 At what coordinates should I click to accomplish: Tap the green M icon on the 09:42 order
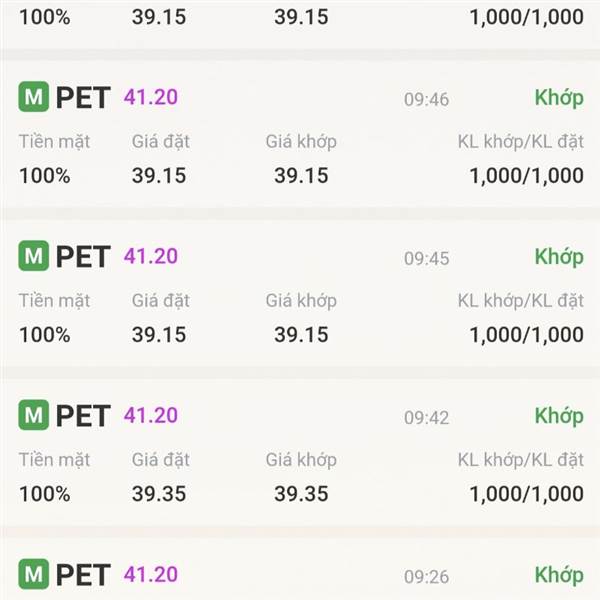34,415
